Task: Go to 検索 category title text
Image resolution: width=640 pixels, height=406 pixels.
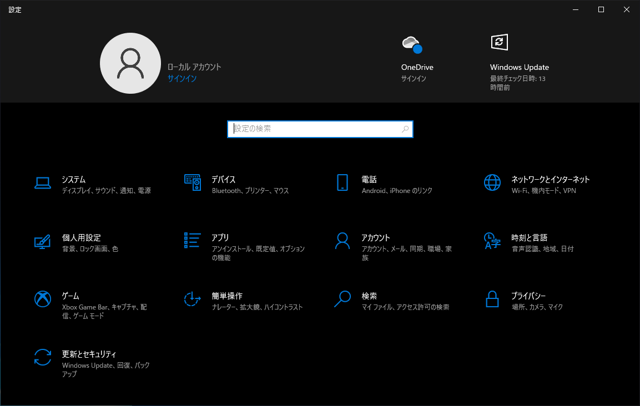Action: coord(369,296)
